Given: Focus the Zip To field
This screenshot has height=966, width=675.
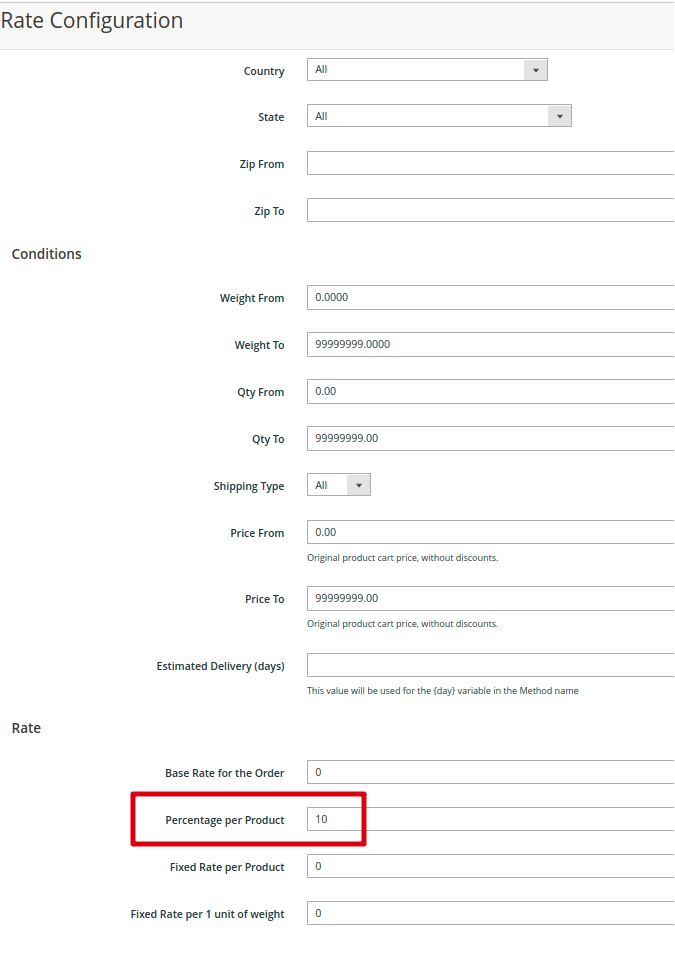Looking at the screenshot, I should click(490, 210).
